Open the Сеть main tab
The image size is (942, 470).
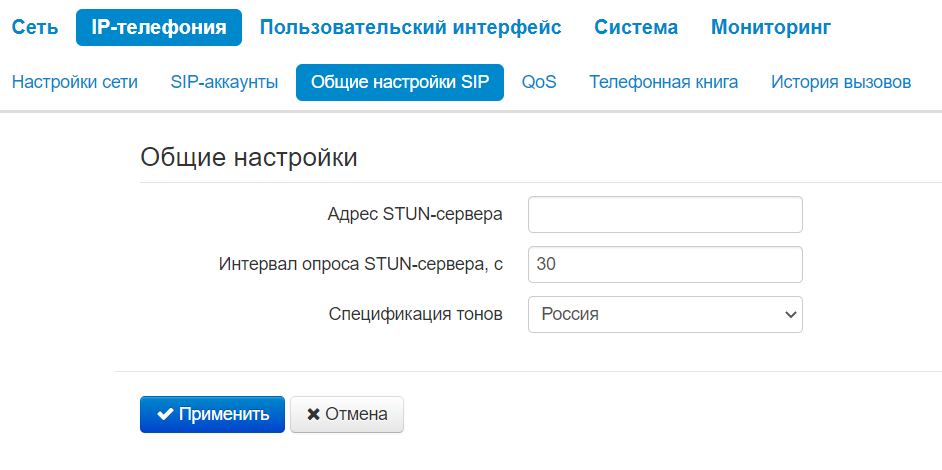[35, 27]
